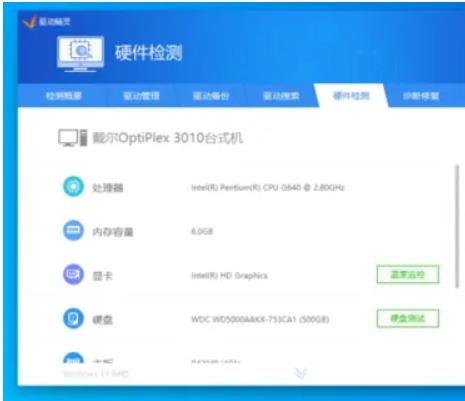465x401 pixels.
Task: Click the 处理器 label
Action: pyautogui.click(x=108, y=188)
